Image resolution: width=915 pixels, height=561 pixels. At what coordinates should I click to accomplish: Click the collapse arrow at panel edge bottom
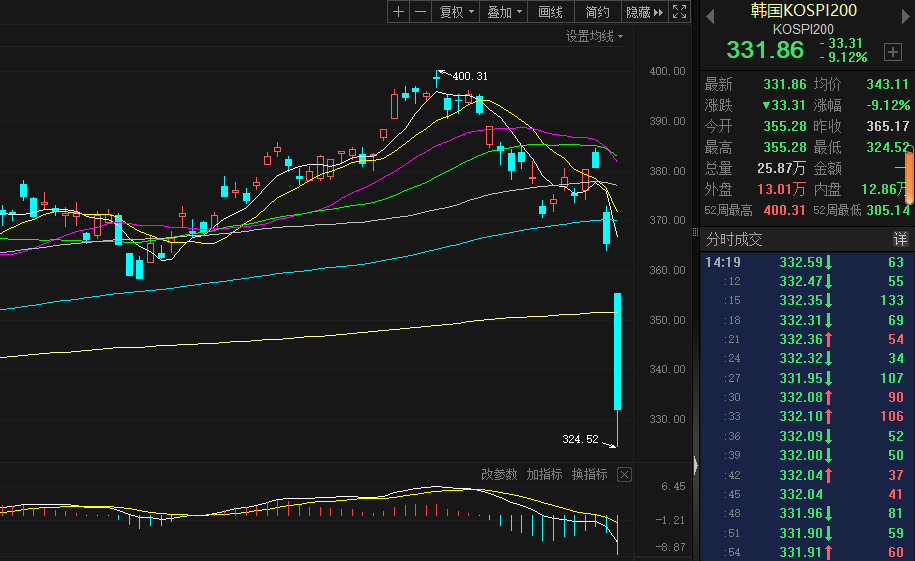(696, 465)
